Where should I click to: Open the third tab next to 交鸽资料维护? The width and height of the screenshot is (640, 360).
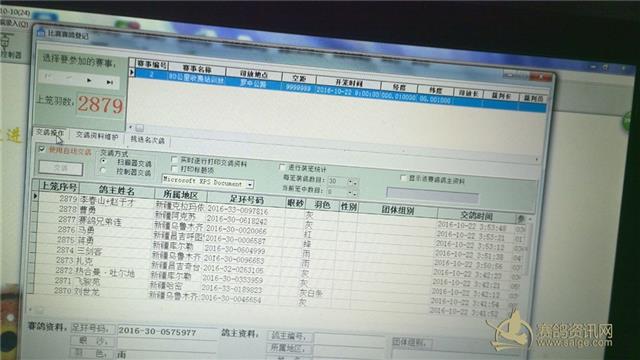coord(147,140)
